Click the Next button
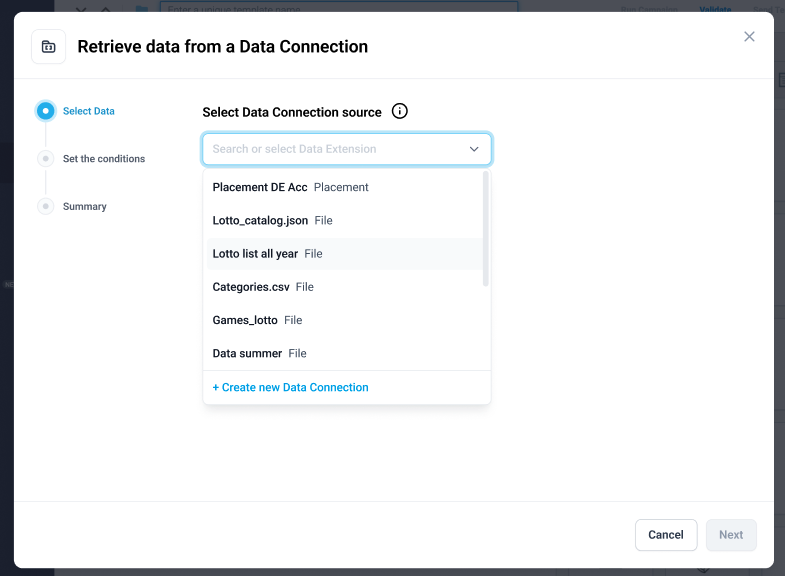Screen dimensions: 785x576 pyautogui.click(x=731, y=535)
